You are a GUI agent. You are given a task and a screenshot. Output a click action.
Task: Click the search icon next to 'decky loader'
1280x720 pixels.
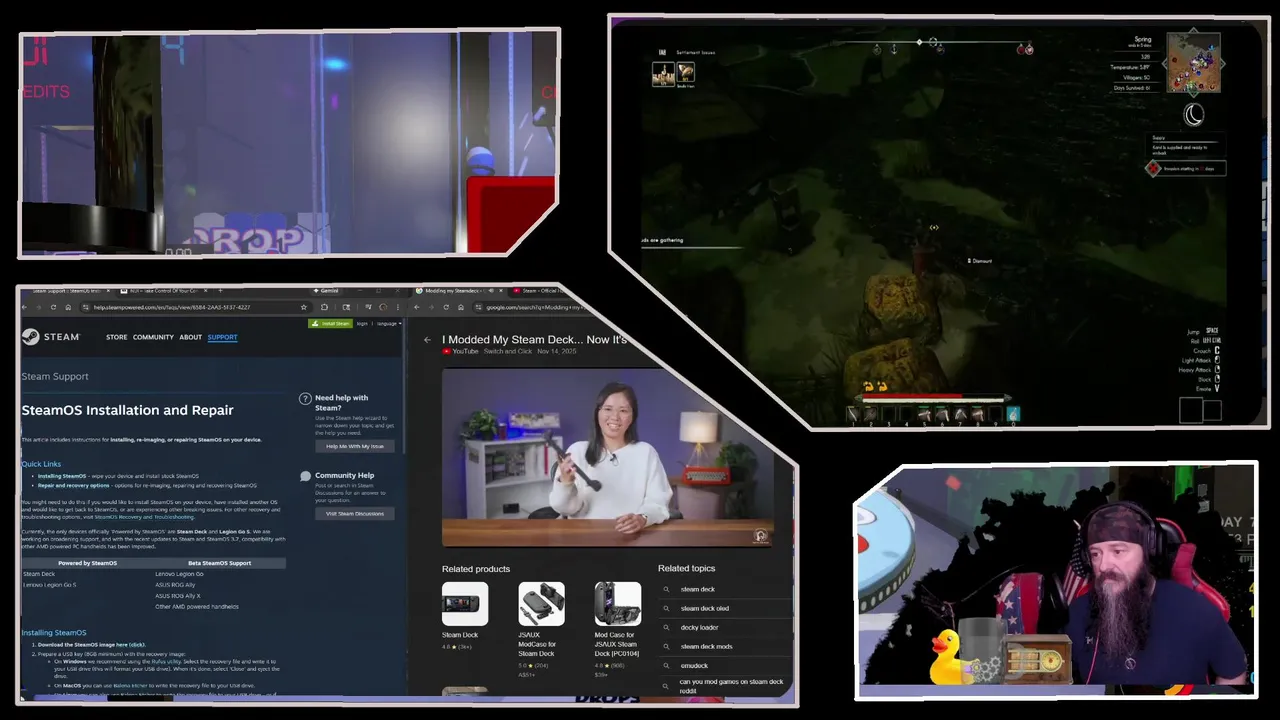click(x=667, y=627)
